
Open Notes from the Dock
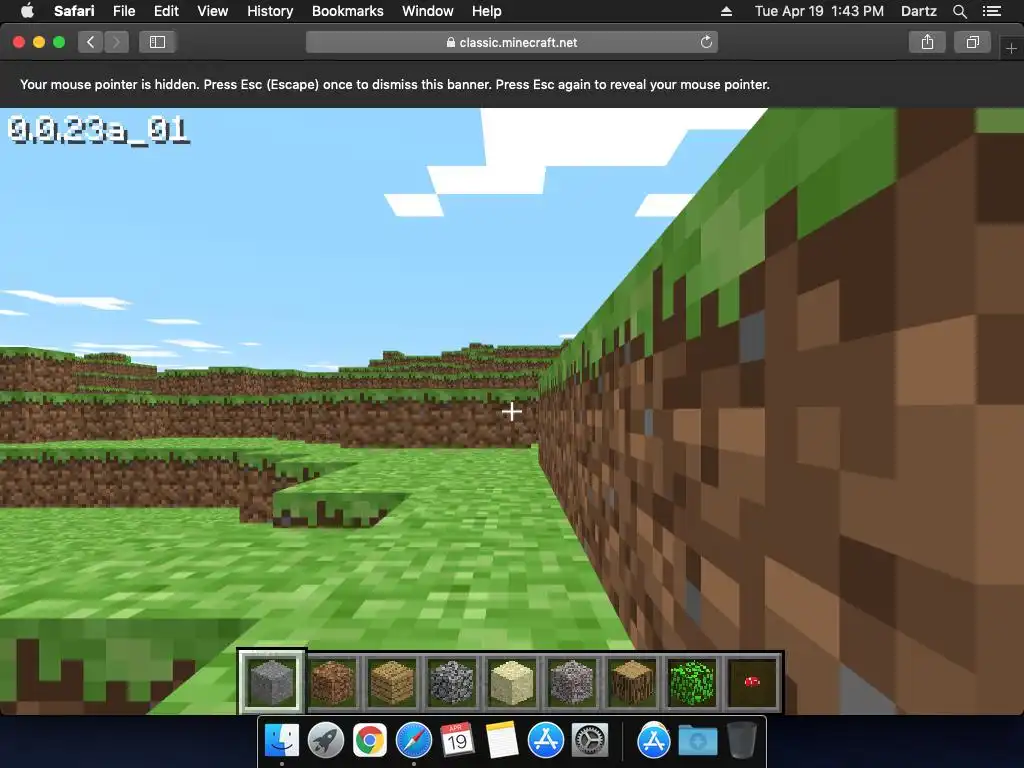click(x=502, y=741)
